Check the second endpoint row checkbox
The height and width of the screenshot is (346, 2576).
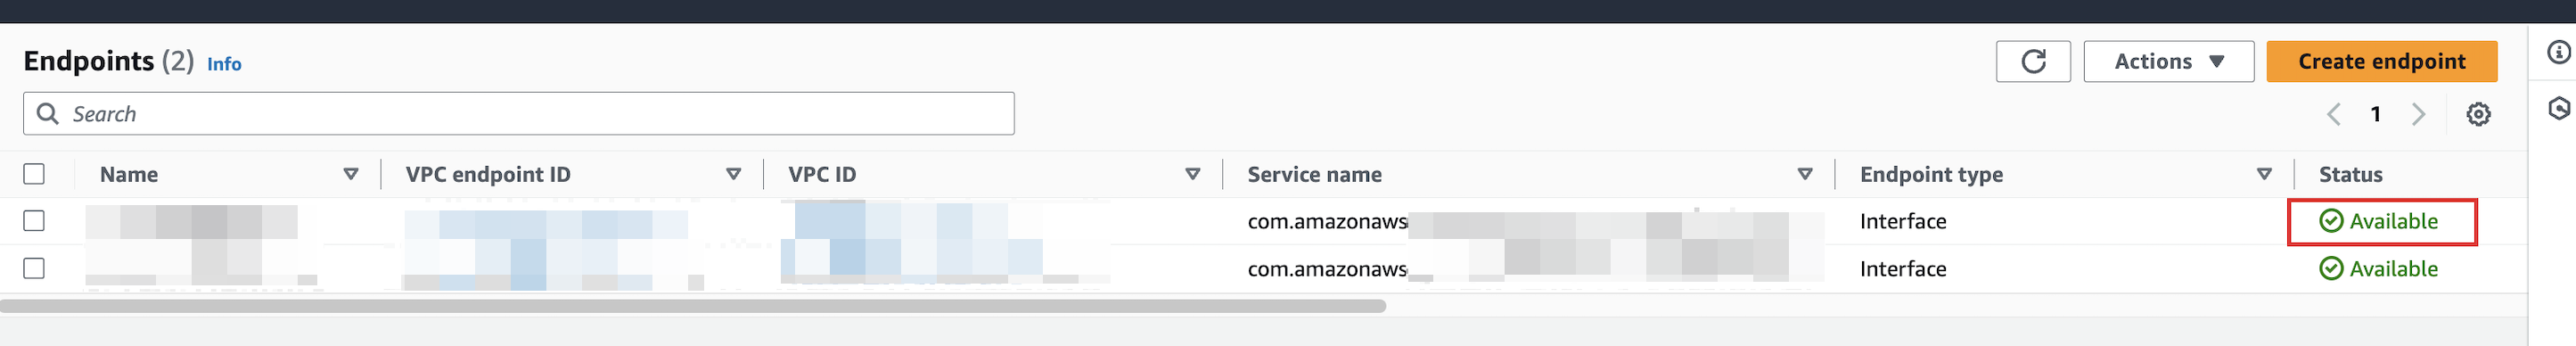[x=34, y=269]
